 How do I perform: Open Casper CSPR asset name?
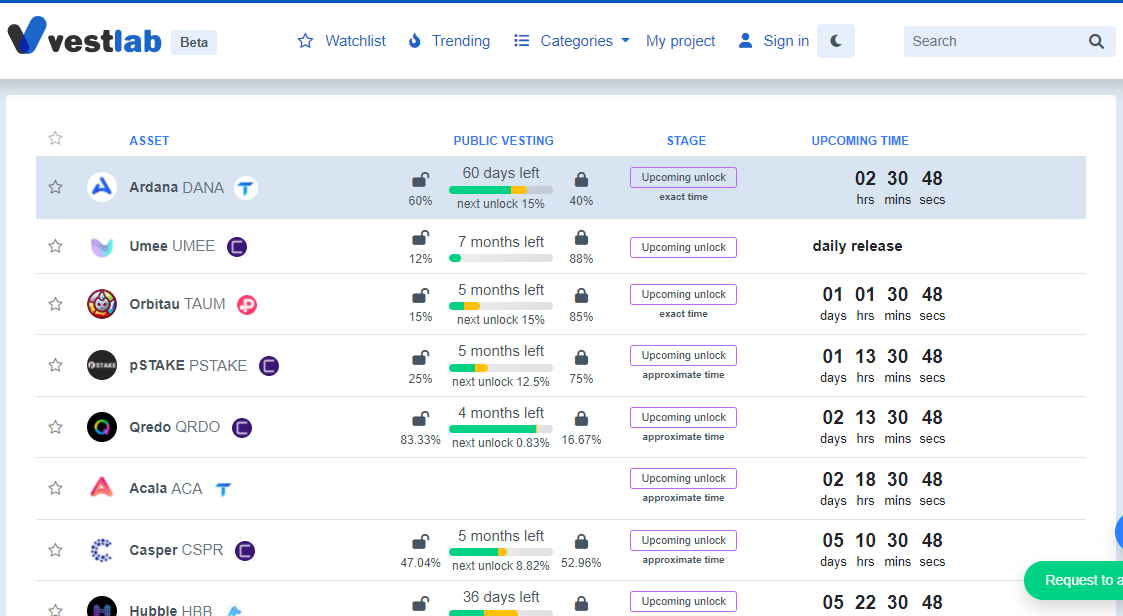(176, 550)
